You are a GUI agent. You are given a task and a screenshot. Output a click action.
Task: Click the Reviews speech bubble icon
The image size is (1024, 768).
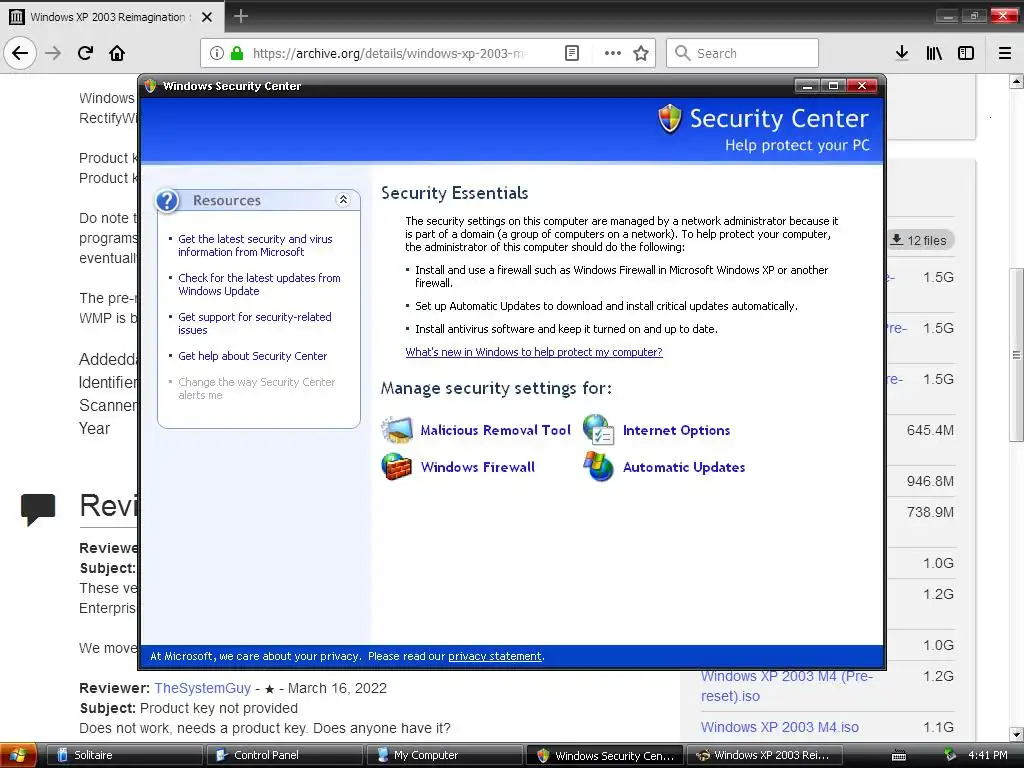[38, 509]
